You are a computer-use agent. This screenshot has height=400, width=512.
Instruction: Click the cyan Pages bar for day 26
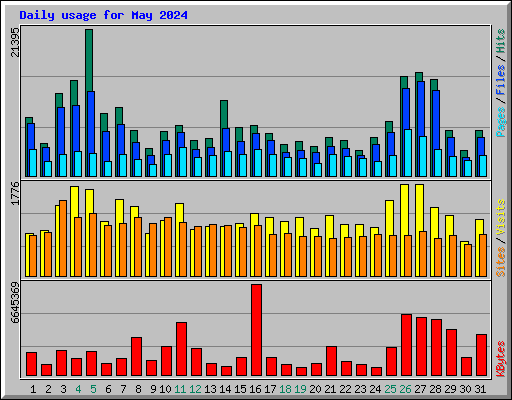[408, 153]
